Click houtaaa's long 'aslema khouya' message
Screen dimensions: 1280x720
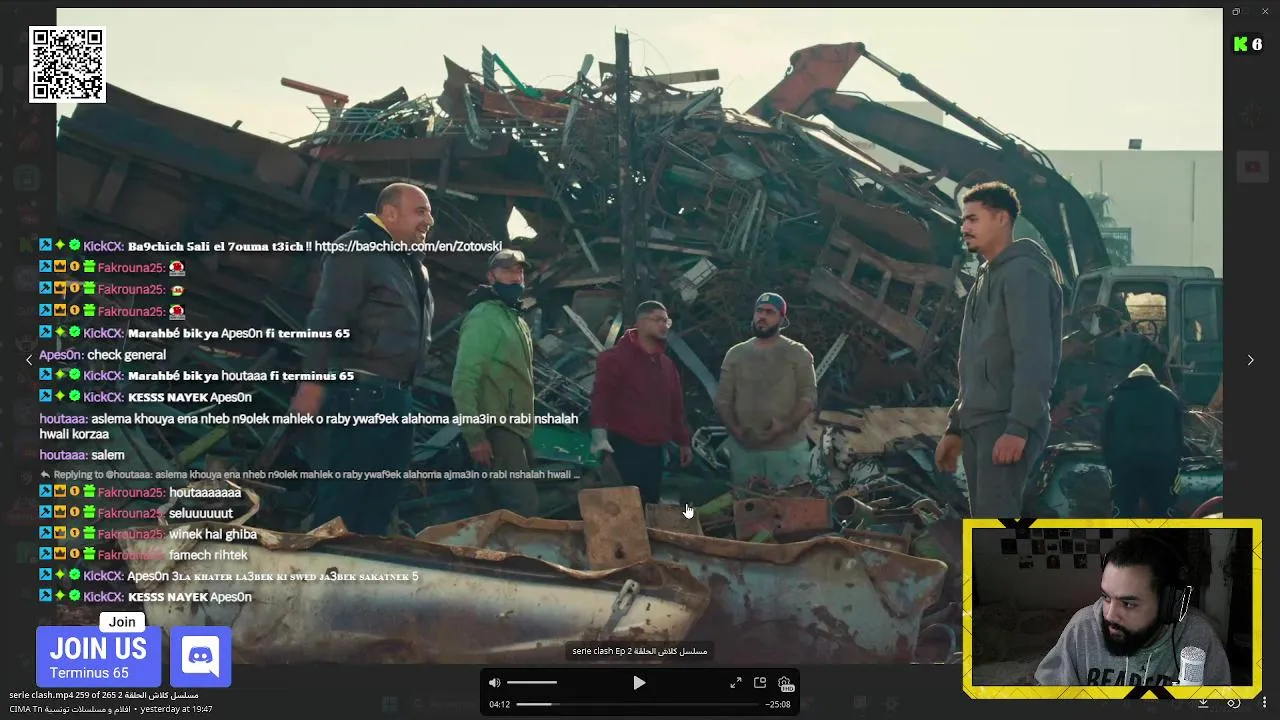pos(309,426)
